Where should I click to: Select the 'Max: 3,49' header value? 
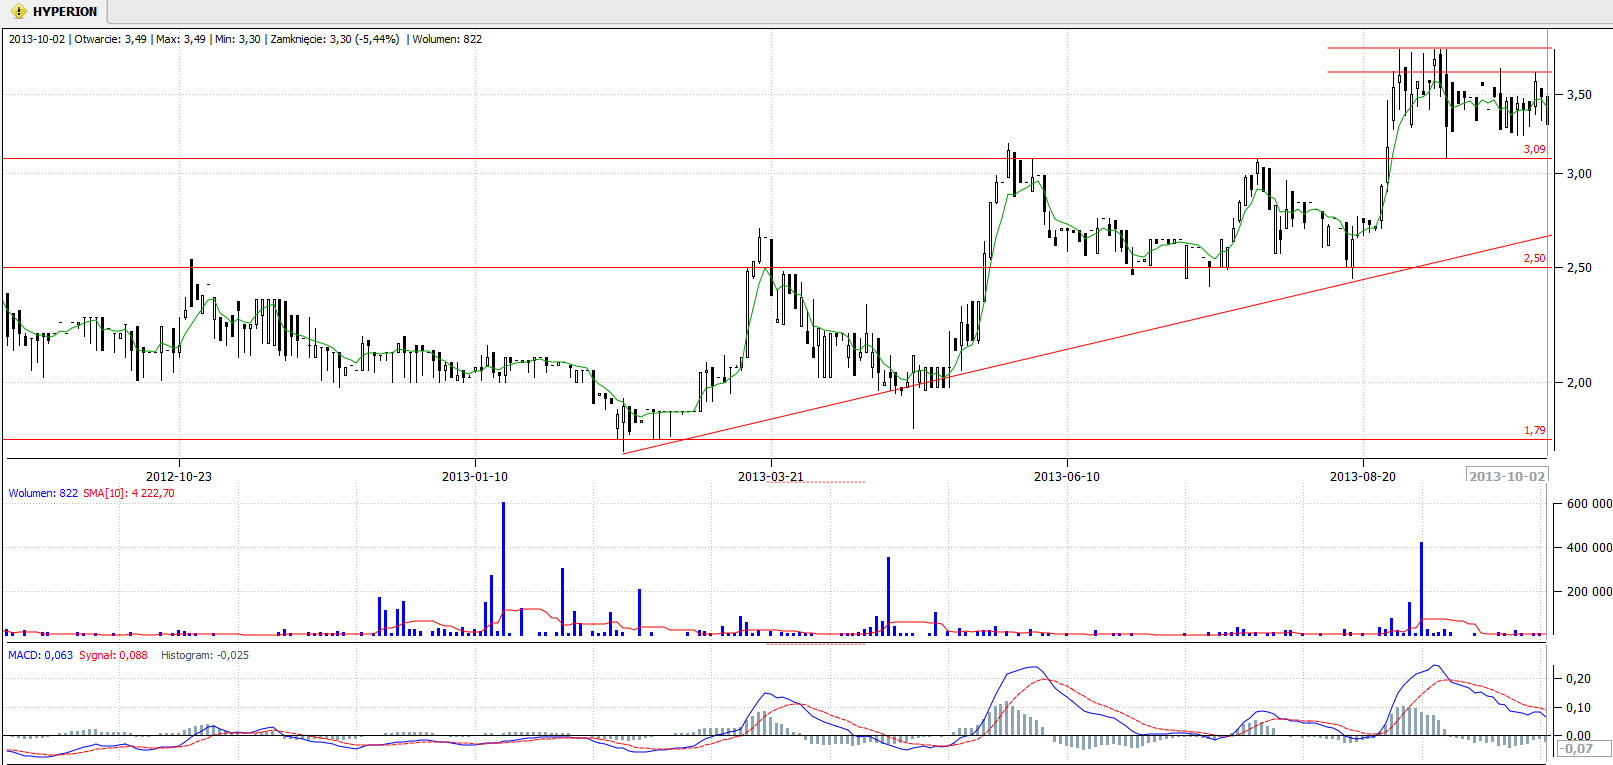click(x=181, y=39)
